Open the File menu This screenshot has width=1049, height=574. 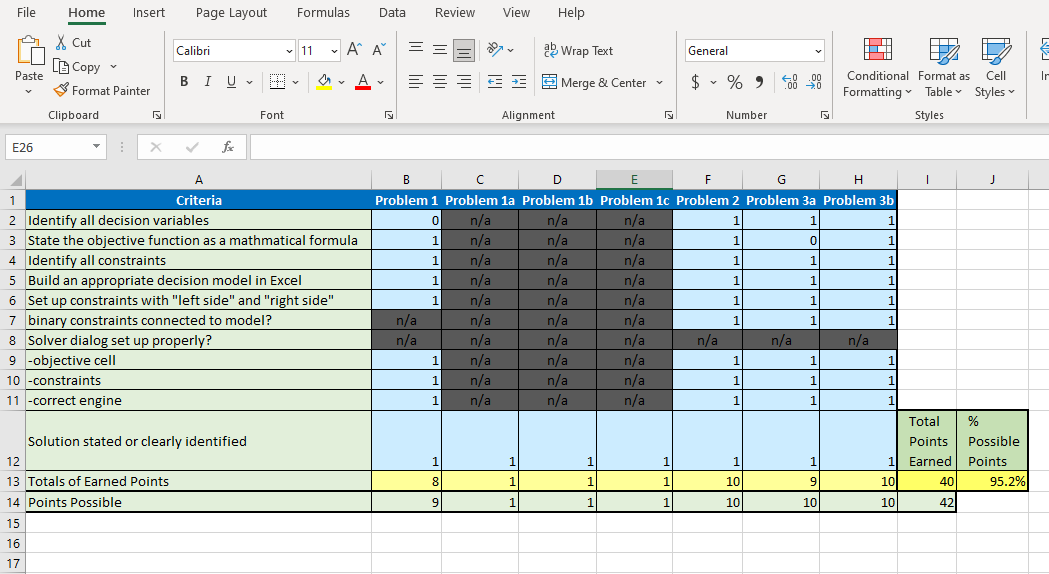(x=26, y=13)
